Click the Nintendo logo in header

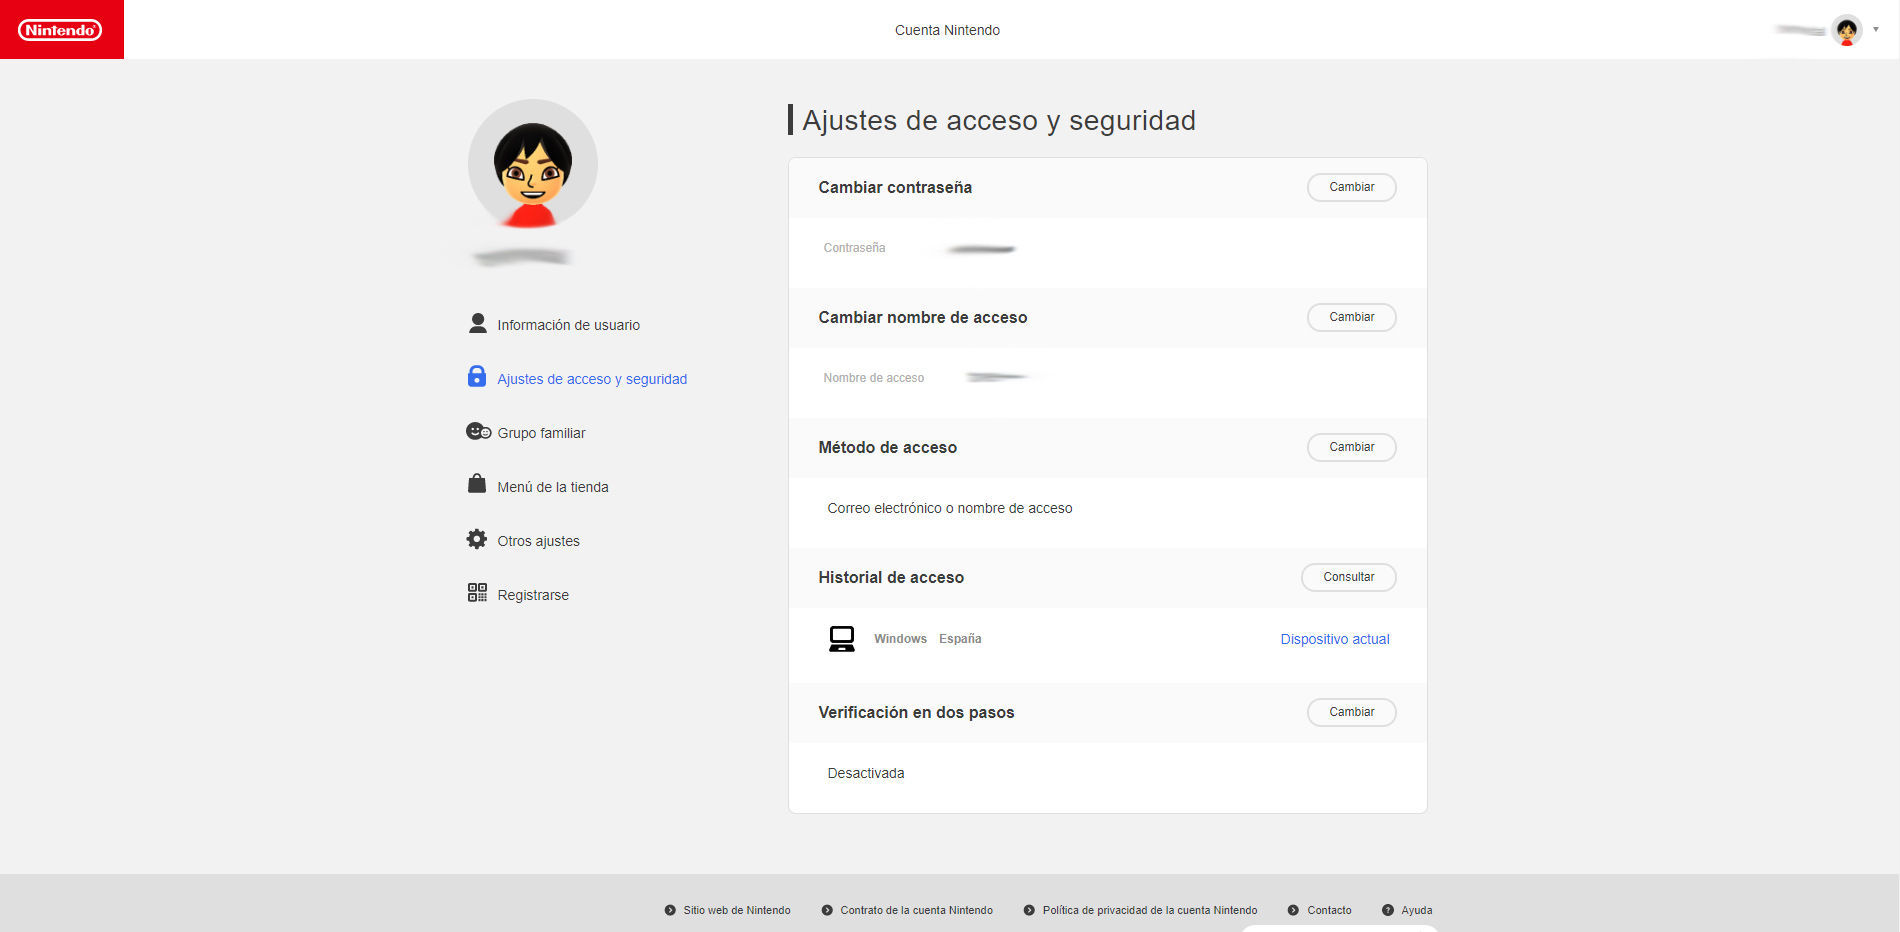click(60, 30)
